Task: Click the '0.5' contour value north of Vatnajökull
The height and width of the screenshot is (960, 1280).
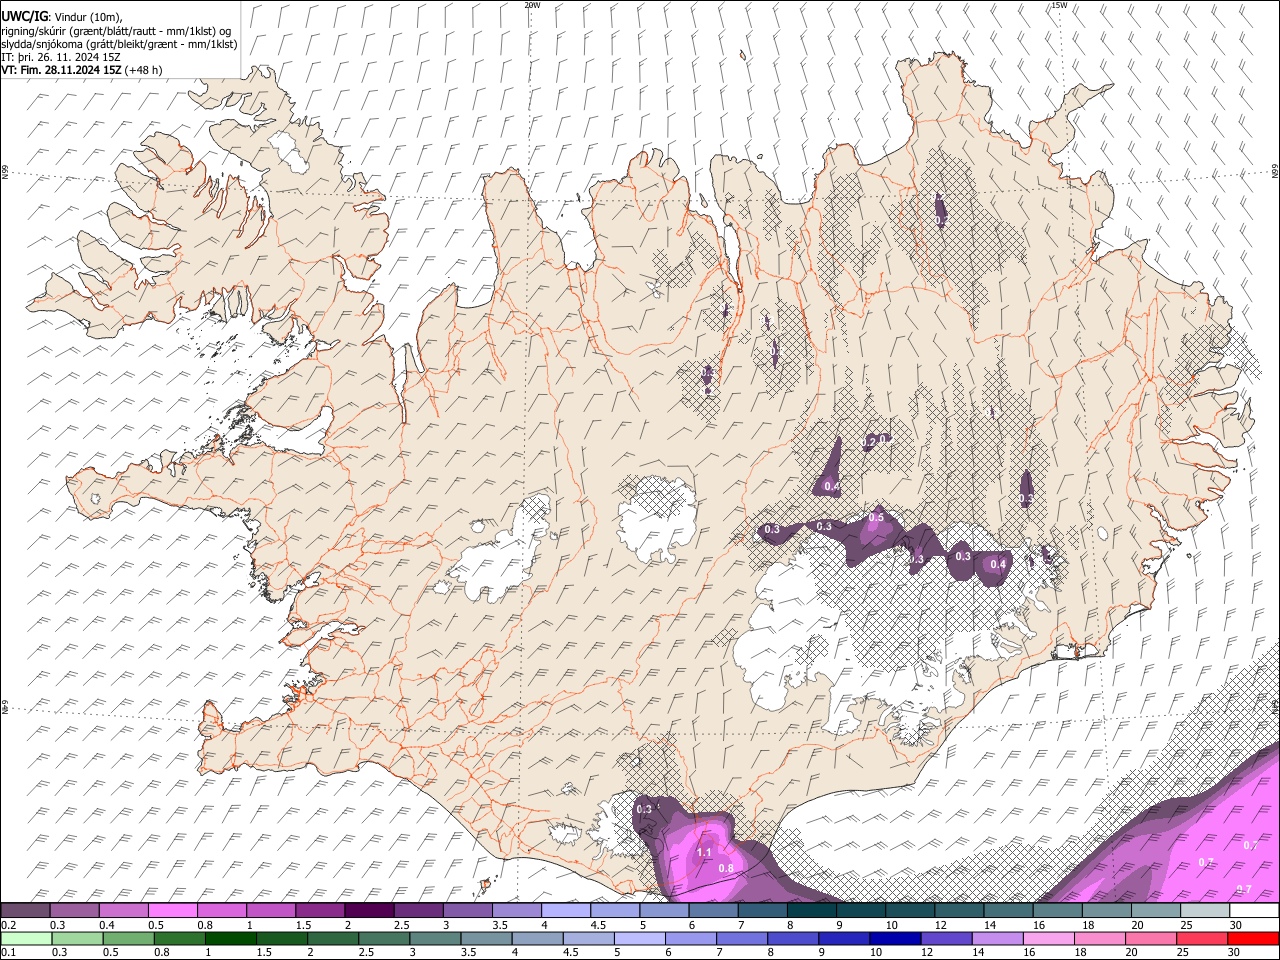Action: pyautogui.click(x=876, y=517)
